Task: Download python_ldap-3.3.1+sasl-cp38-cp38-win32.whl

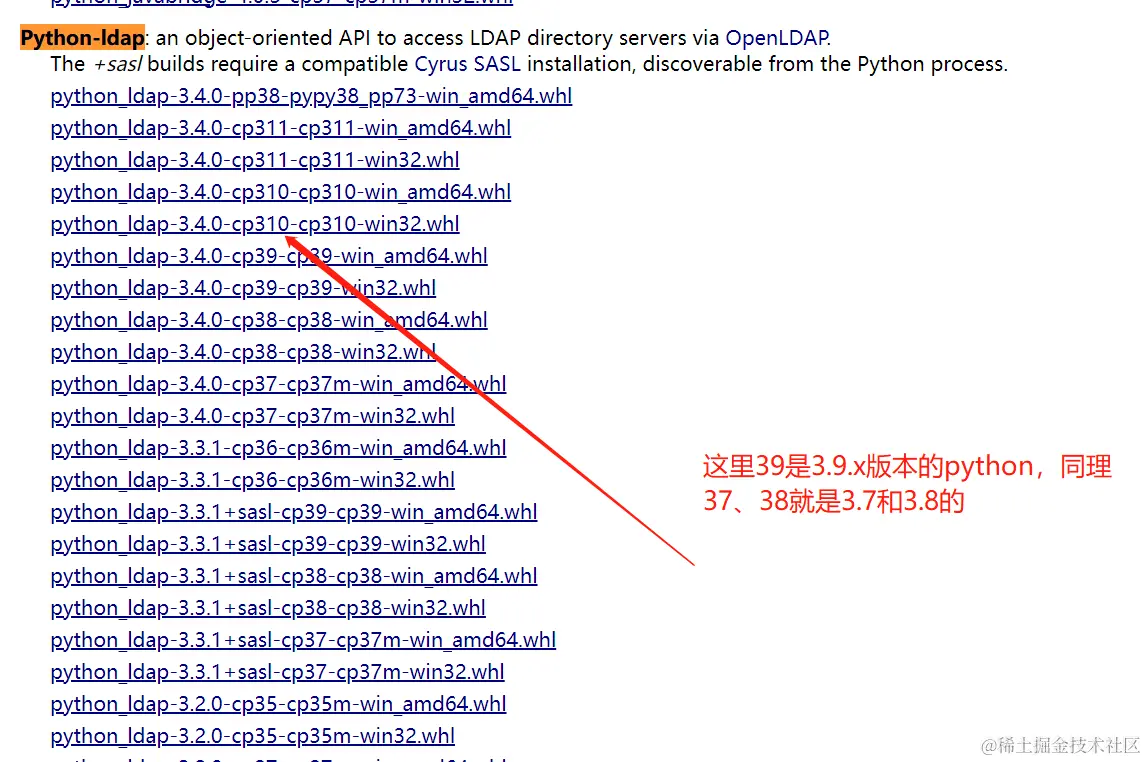Action: point(268,608)
